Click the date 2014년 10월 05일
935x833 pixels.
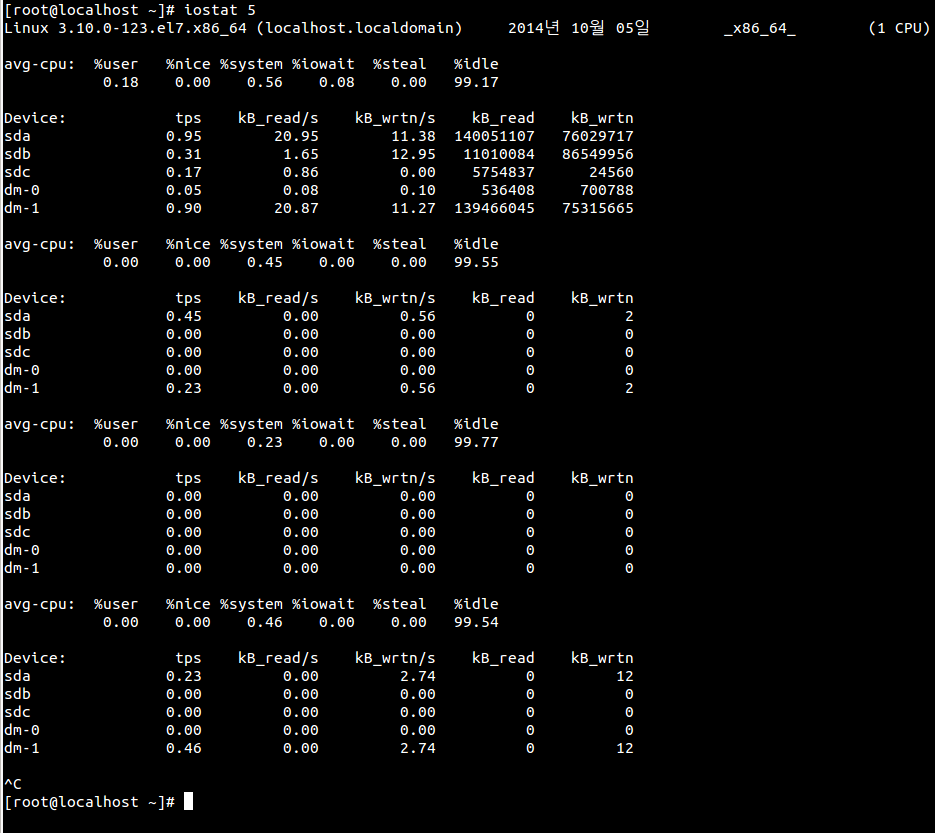(x=578, y=28)
